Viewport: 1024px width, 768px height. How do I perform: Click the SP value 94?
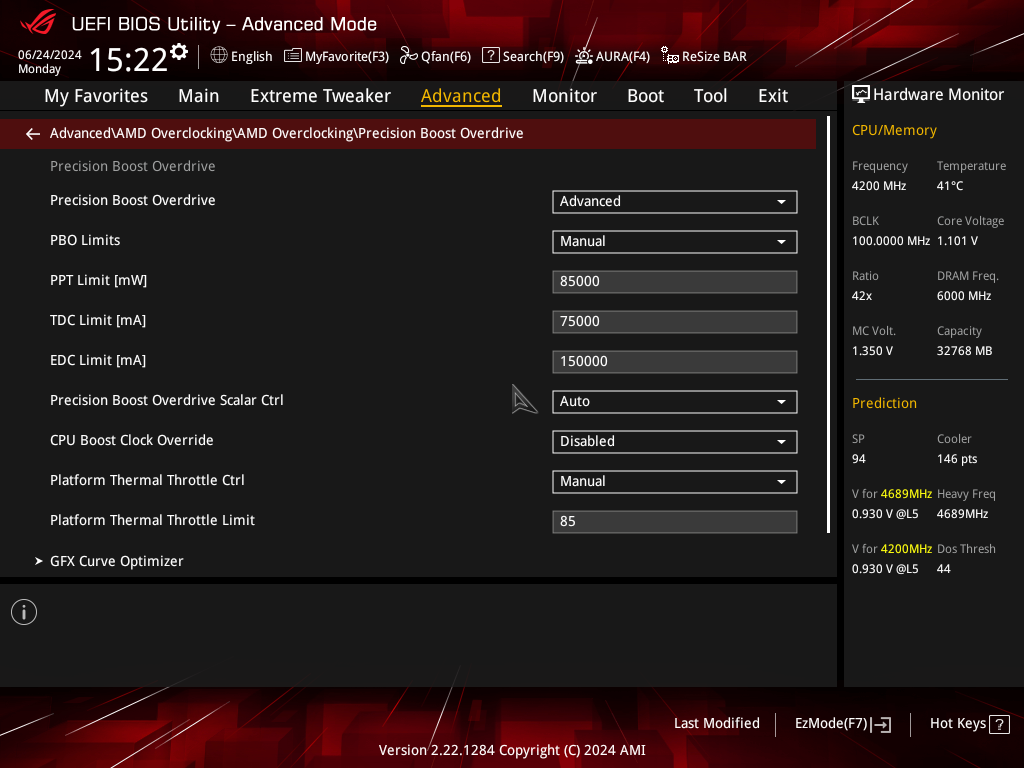point(859,458)
